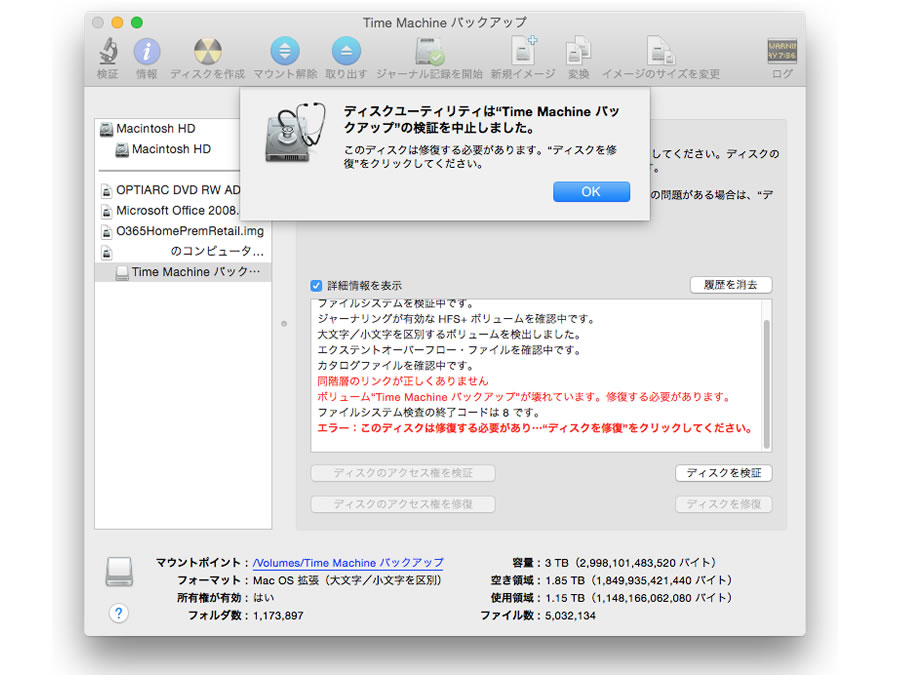The height and width of the screenshot is (675, 900).
Task: Click the sidebar splitter dot handle
Action: 284,324
